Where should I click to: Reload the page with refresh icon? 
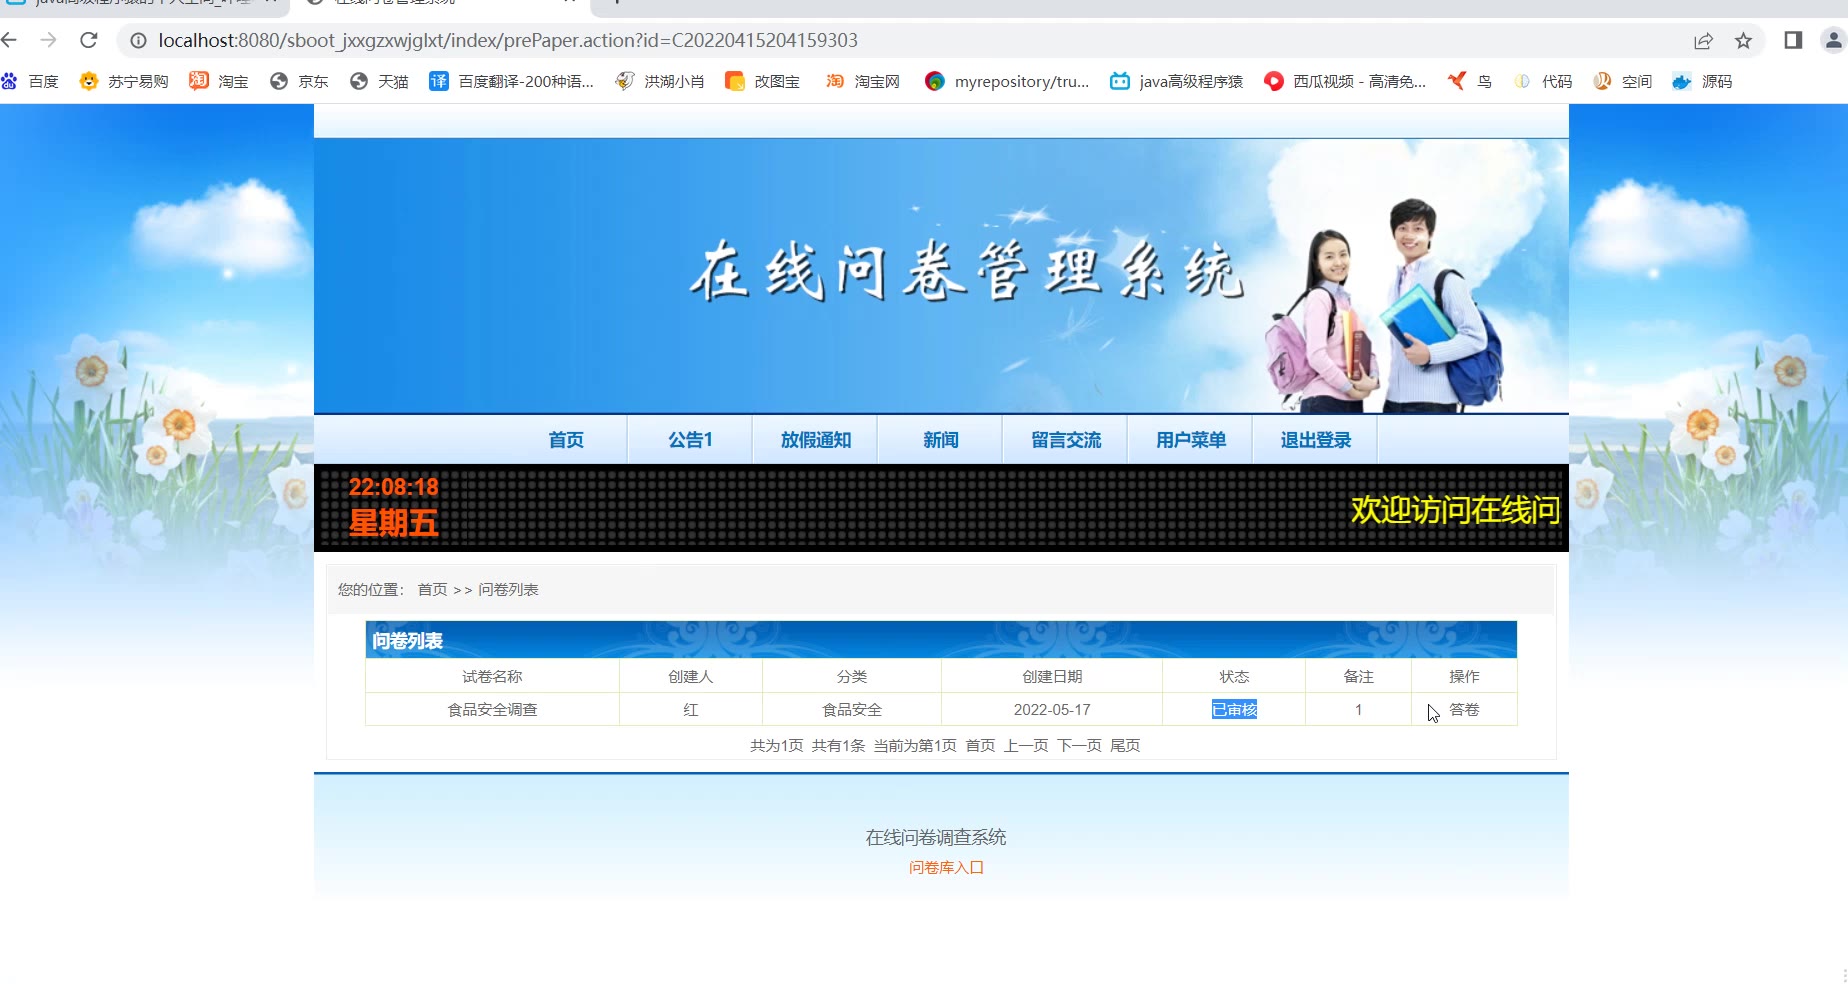pyautogui.click(x=89, y=40)
